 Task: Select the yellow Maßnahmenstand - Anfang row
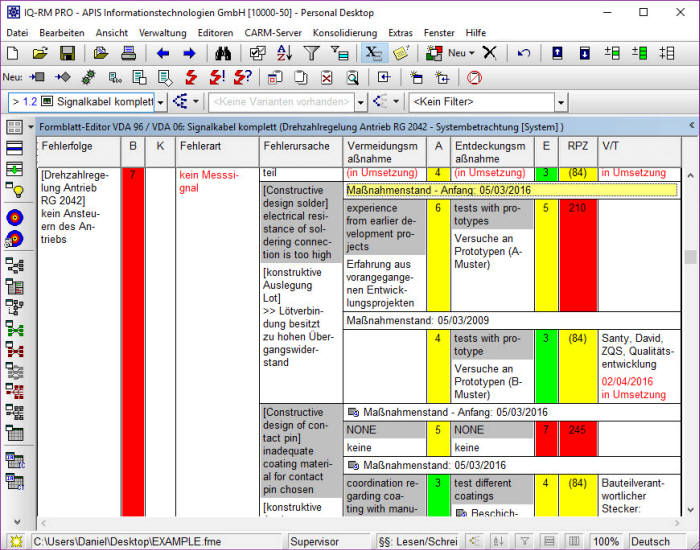pos(512,190)
